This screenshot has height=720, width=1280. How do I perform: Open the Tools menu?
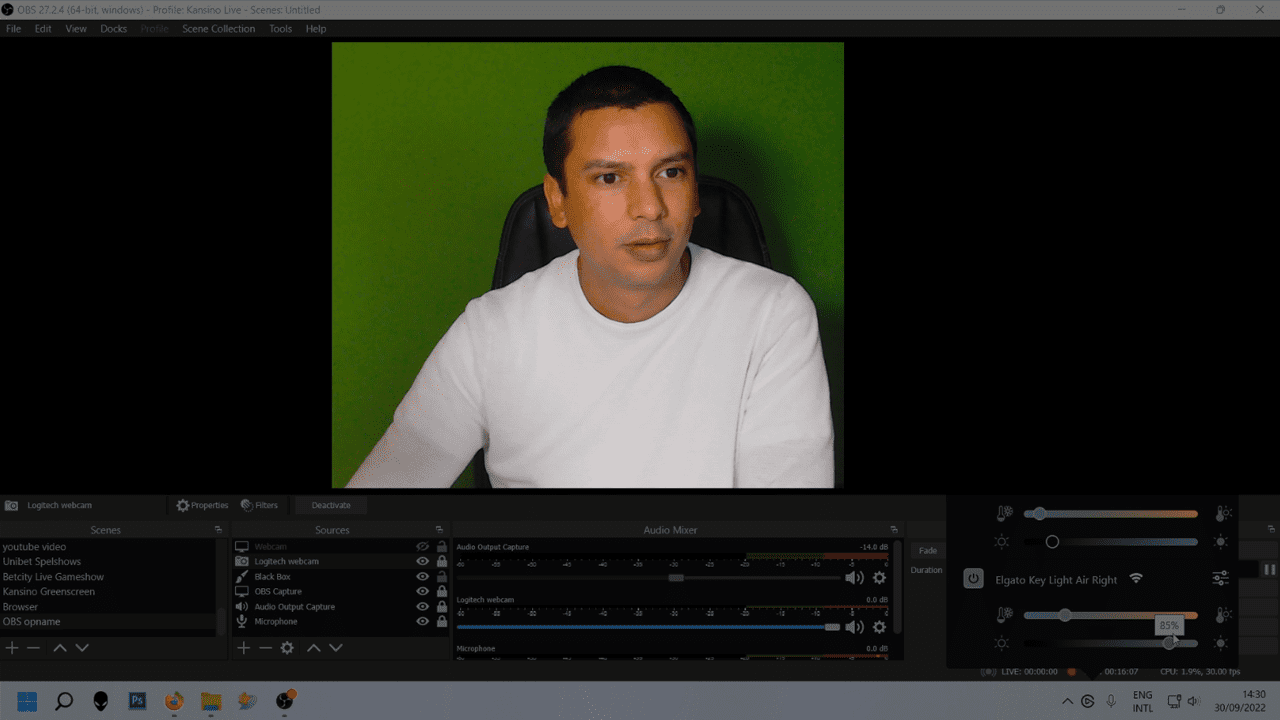280,29
